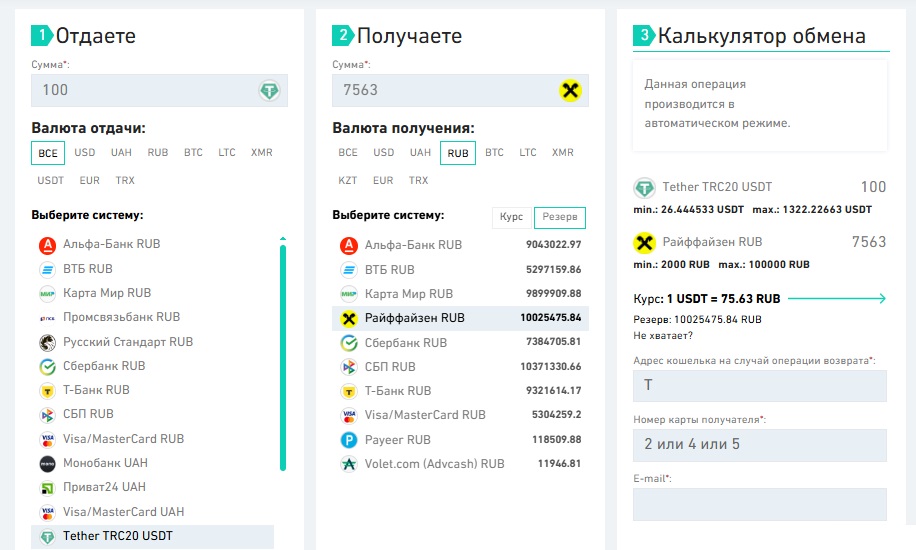This screenshot has width=916, height=550.
Task: Click reserve value 10371330.66
Action: point(551,367)
